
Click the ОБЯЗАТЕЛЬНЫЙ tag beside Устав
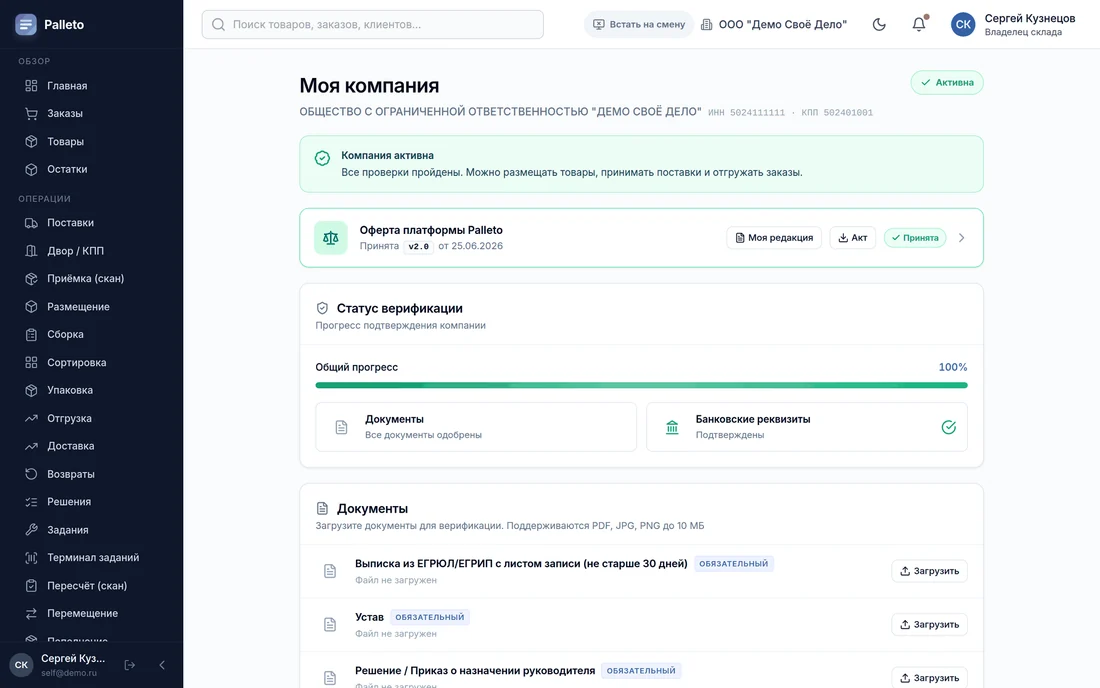point(429,617)
